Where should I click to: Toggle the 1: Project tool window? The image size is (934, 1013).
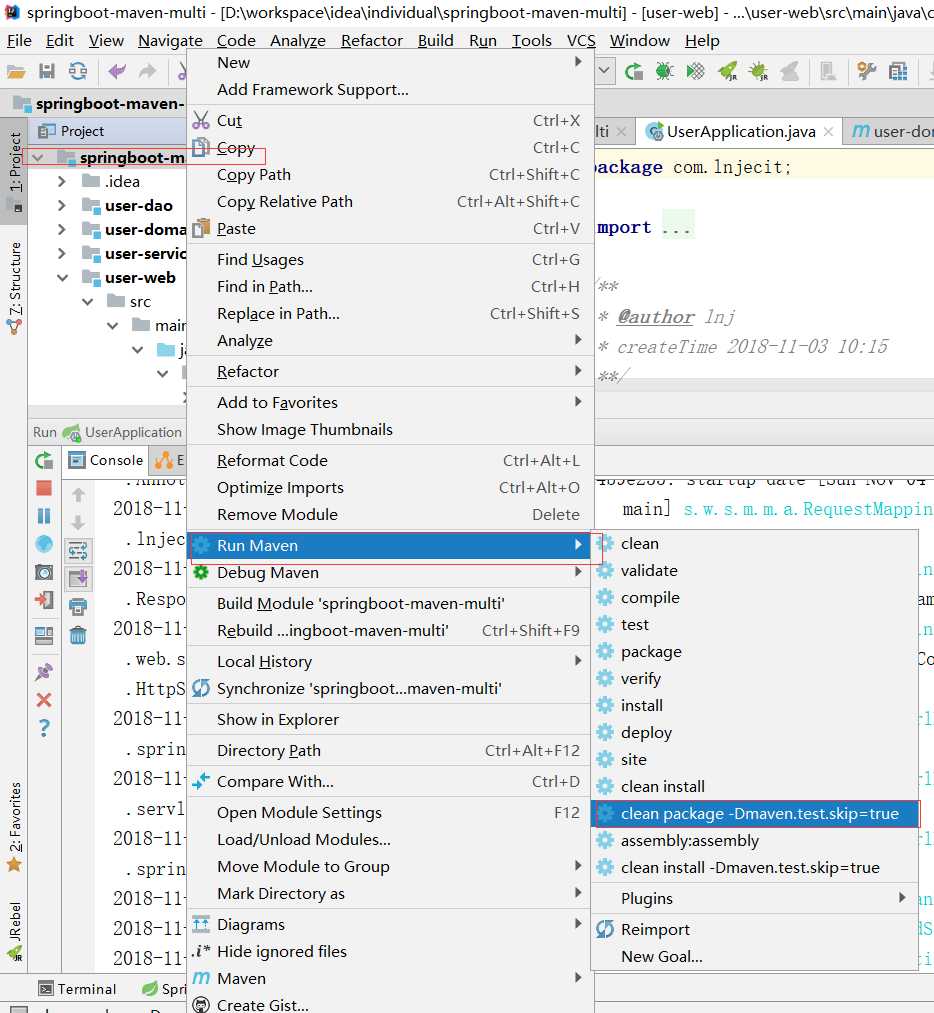14,171
